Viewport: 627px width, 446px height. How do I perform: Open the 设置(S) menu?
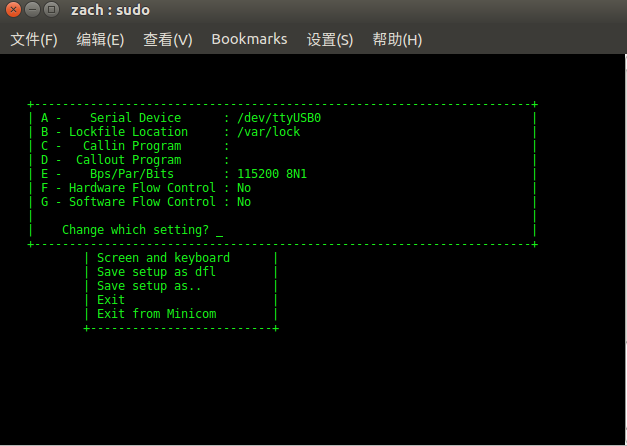tap(329, 40)
